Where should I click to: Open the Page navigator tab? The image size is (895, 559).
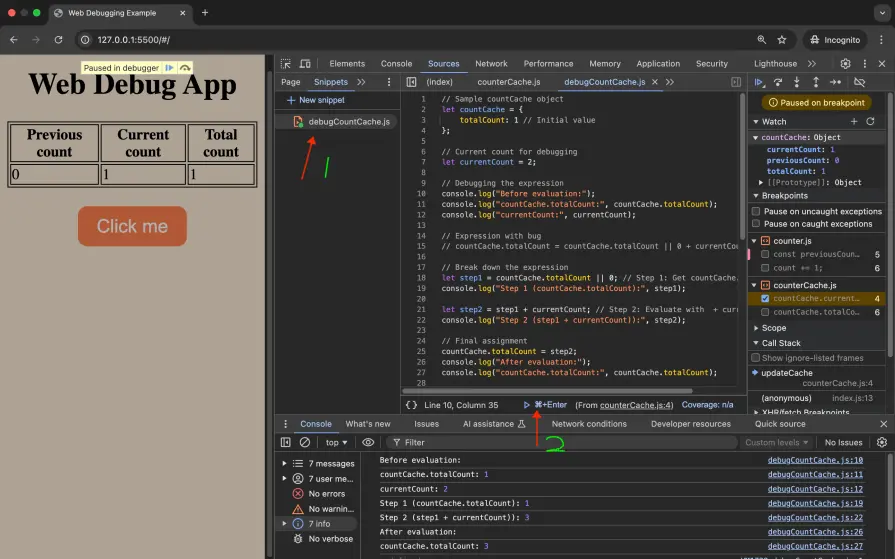click(x=291, y=82)
